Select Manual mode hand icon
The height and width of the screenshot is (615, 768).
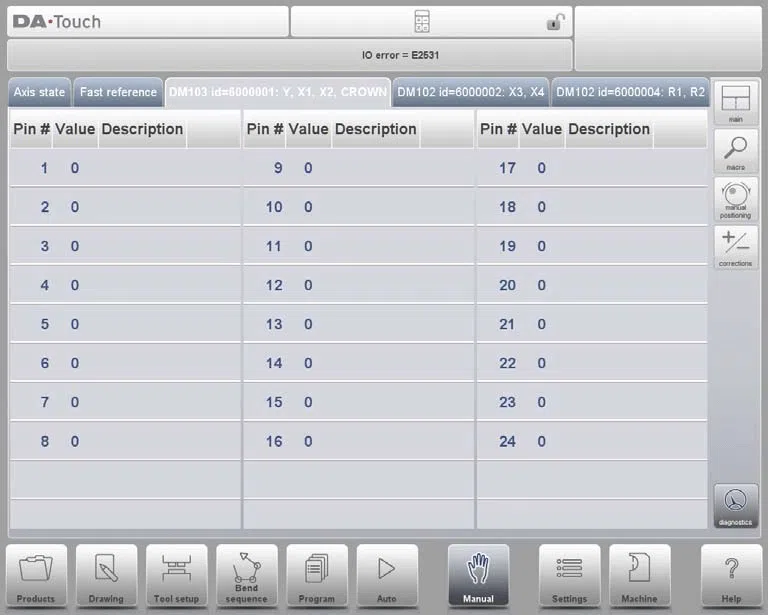(x=478, y=576)
